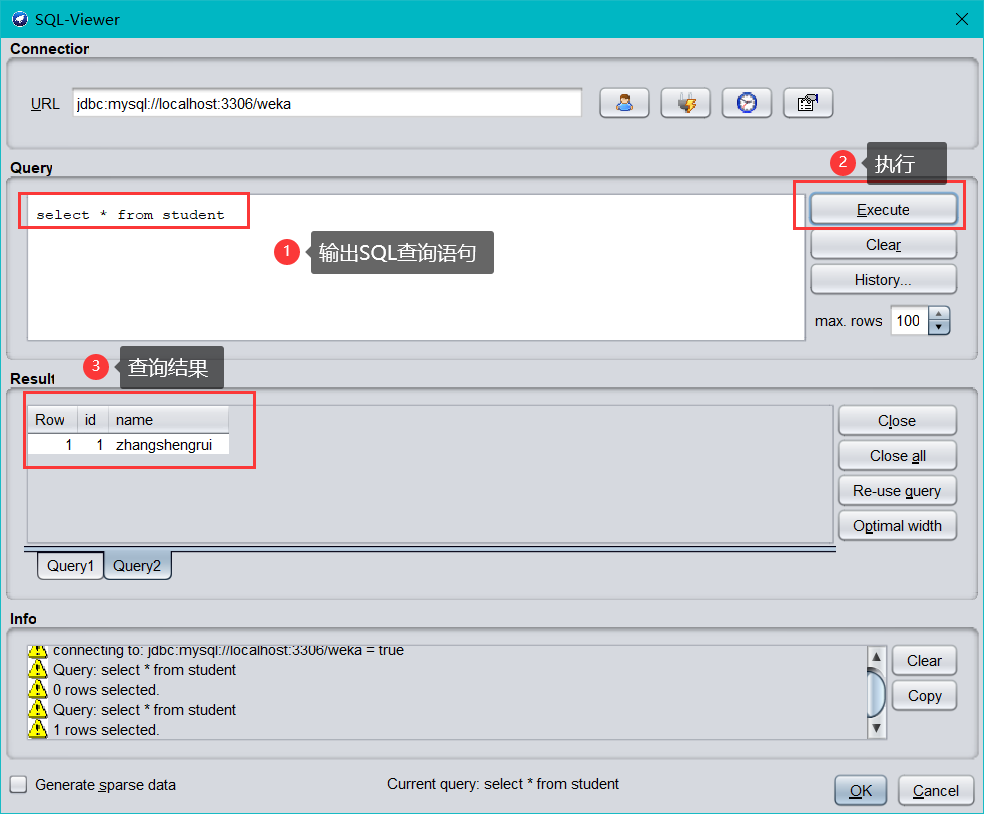Increase max. rows with up arrow
This screenshot has height=814, width=984.
939,314
